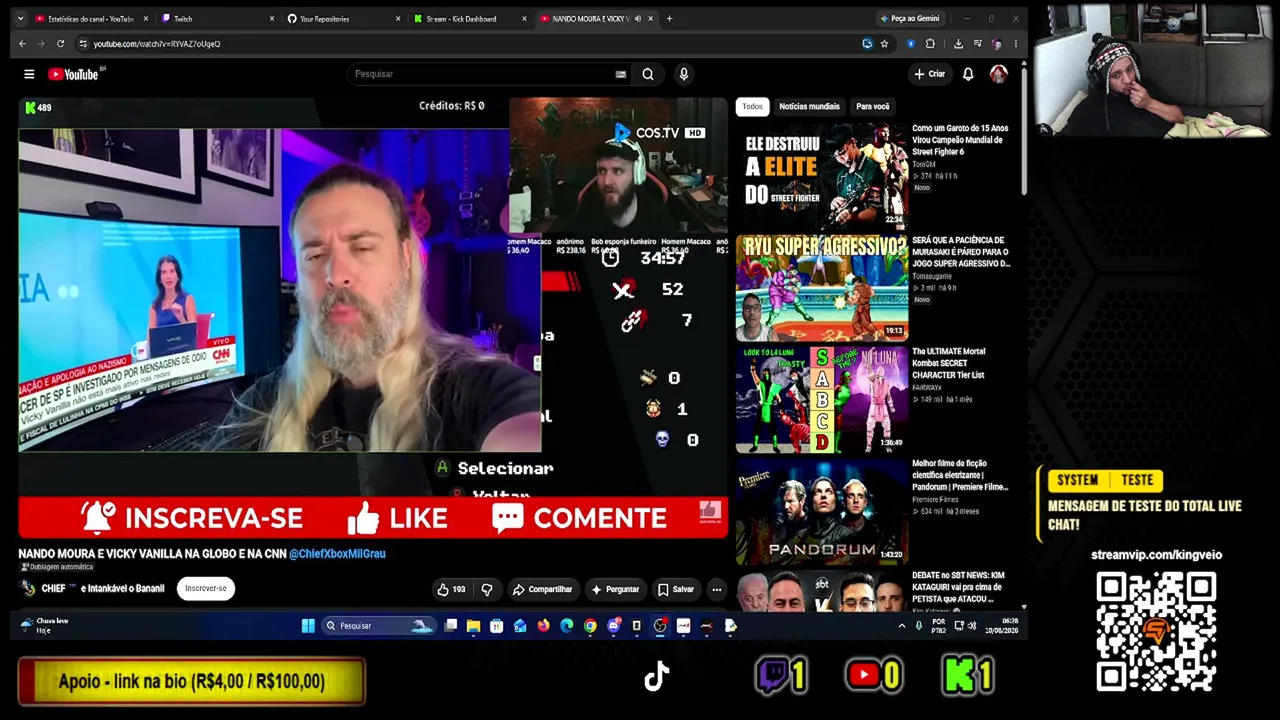Select the Notícias mundiais filter chip
The width and height of the screenshot is (1280, 720).
pos(809,107)
